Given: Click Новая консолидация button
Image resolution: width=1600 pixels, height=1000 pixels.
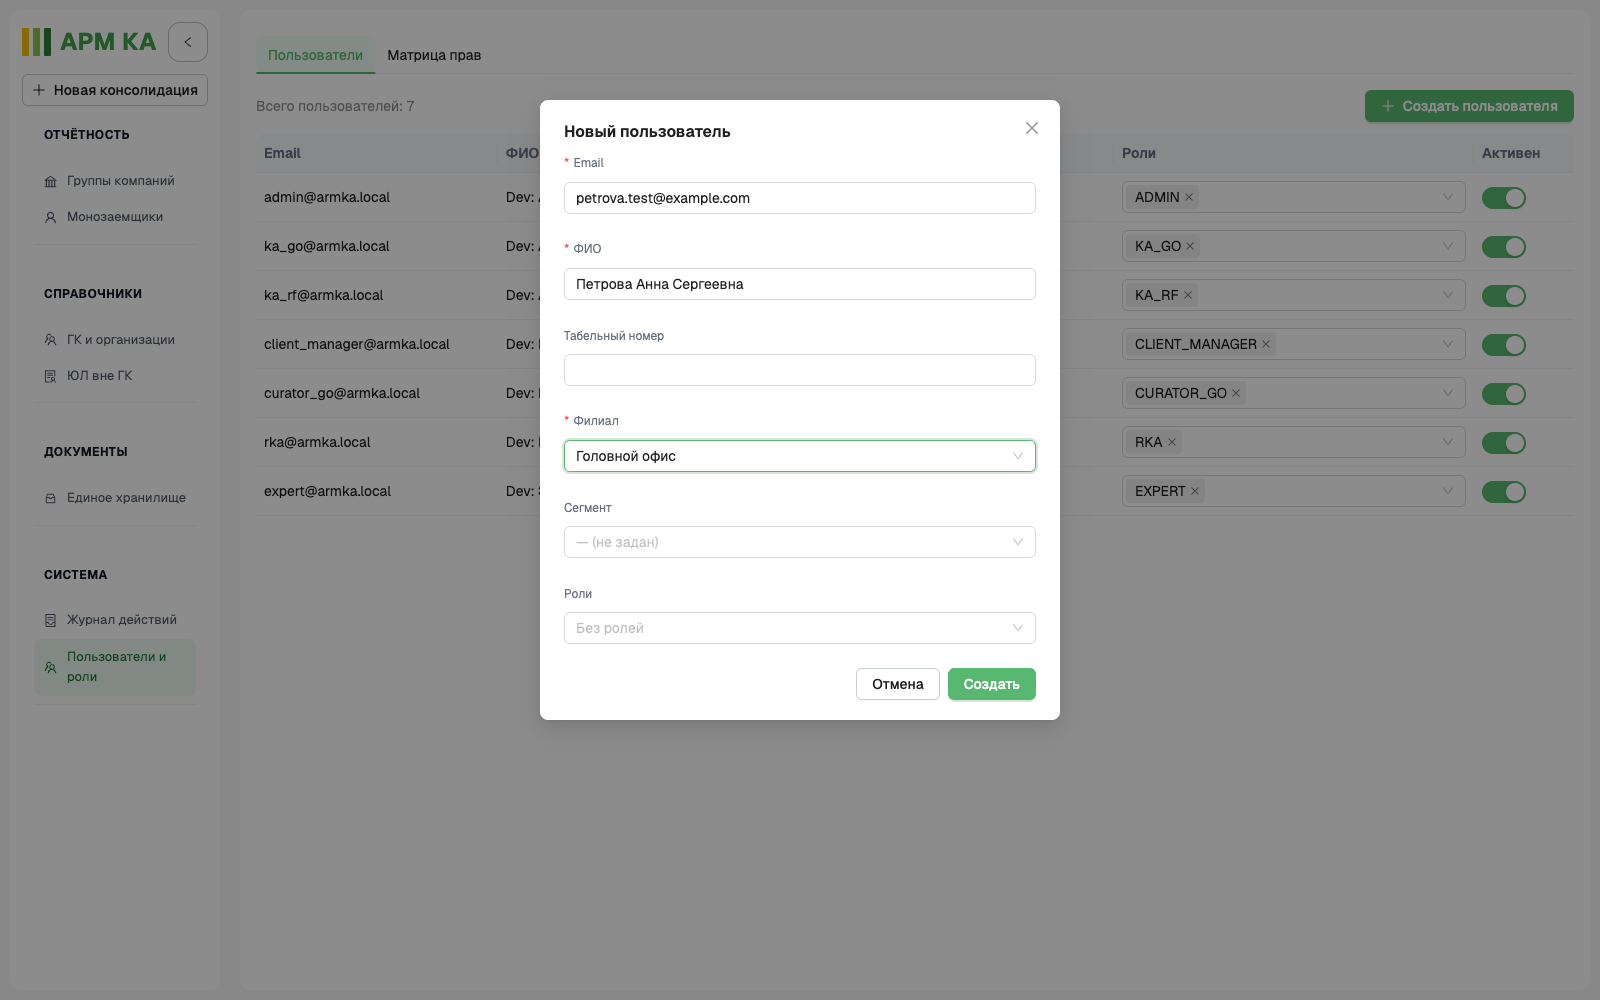Looking at the screenshot, I should [x=115, y=90].
